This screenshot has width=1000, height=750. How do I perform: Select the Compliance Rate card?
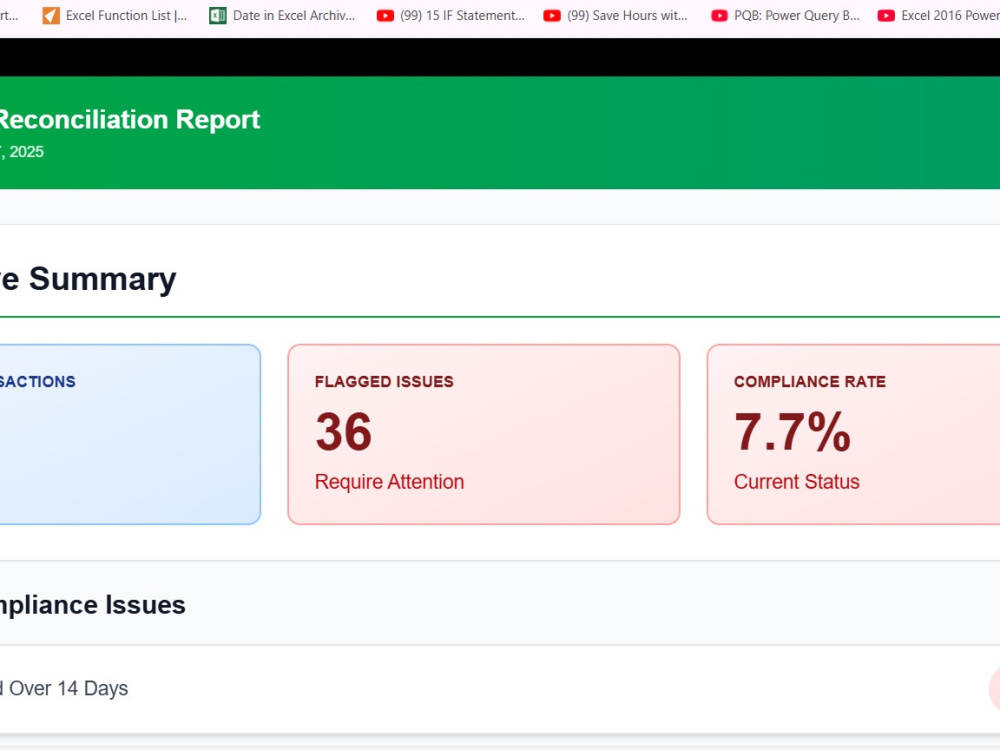point(853,434)
